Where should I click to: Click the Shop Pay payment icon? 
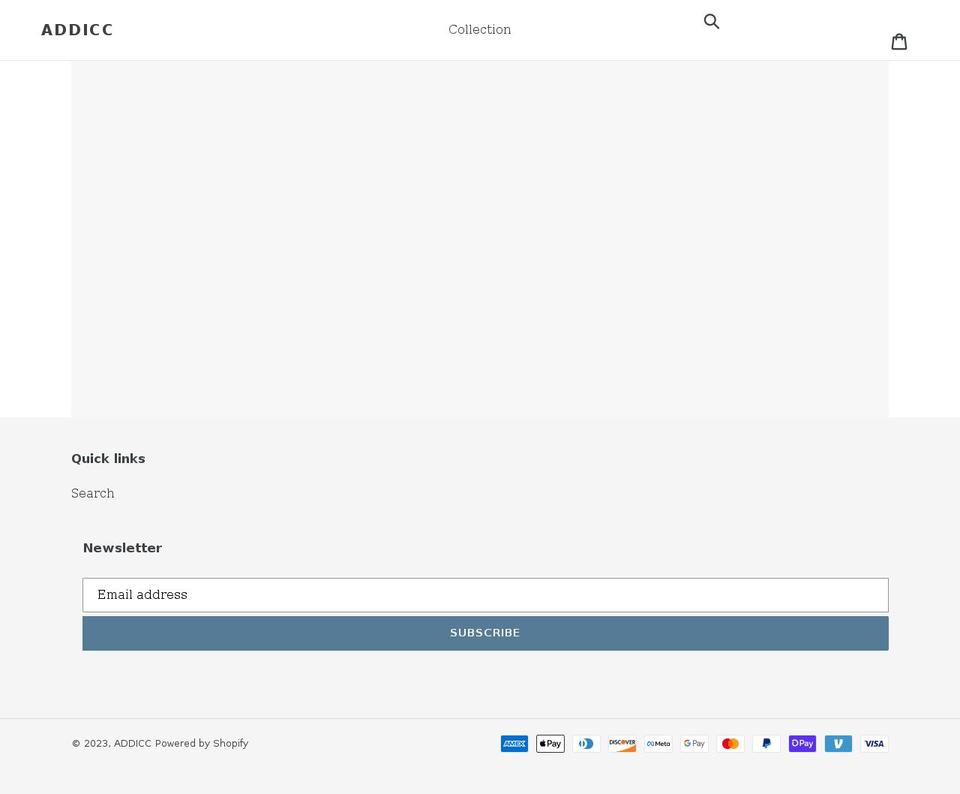pos(802,743)
